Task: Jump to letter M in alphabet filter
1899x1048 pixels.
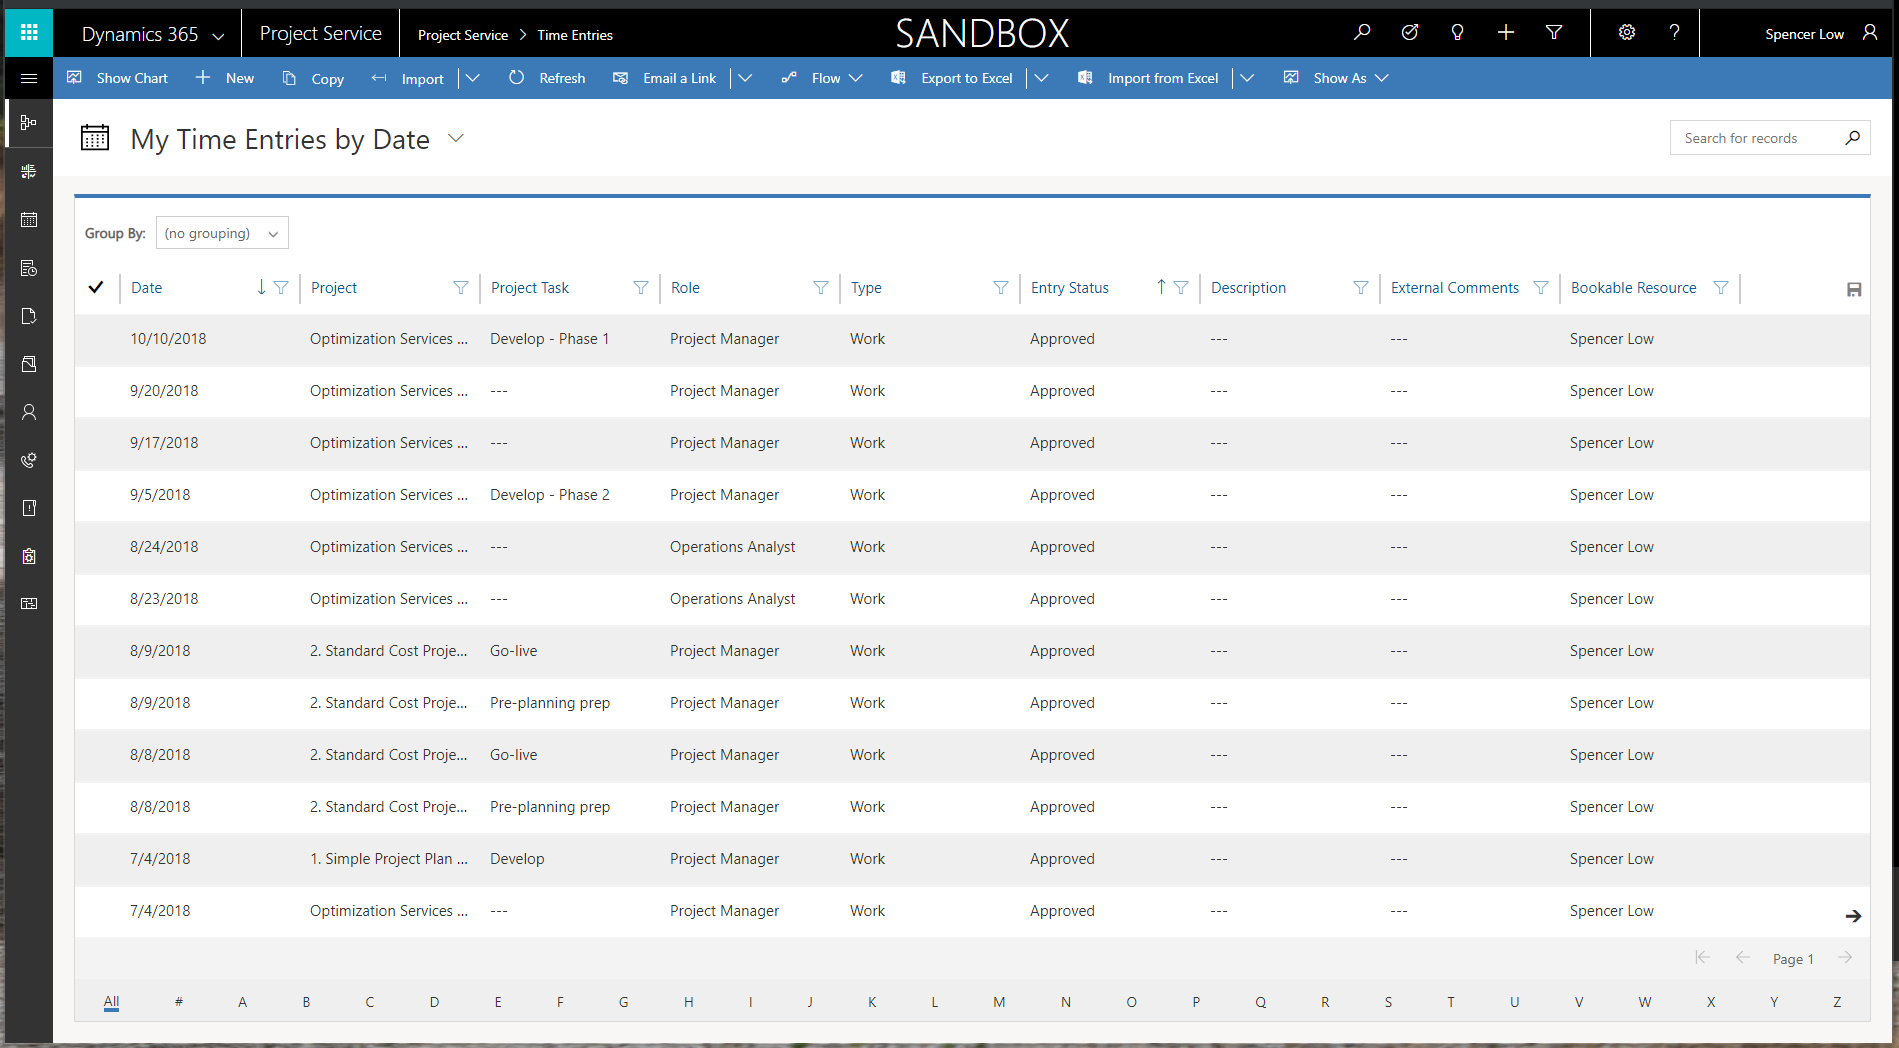Action: coord(999,1002)
